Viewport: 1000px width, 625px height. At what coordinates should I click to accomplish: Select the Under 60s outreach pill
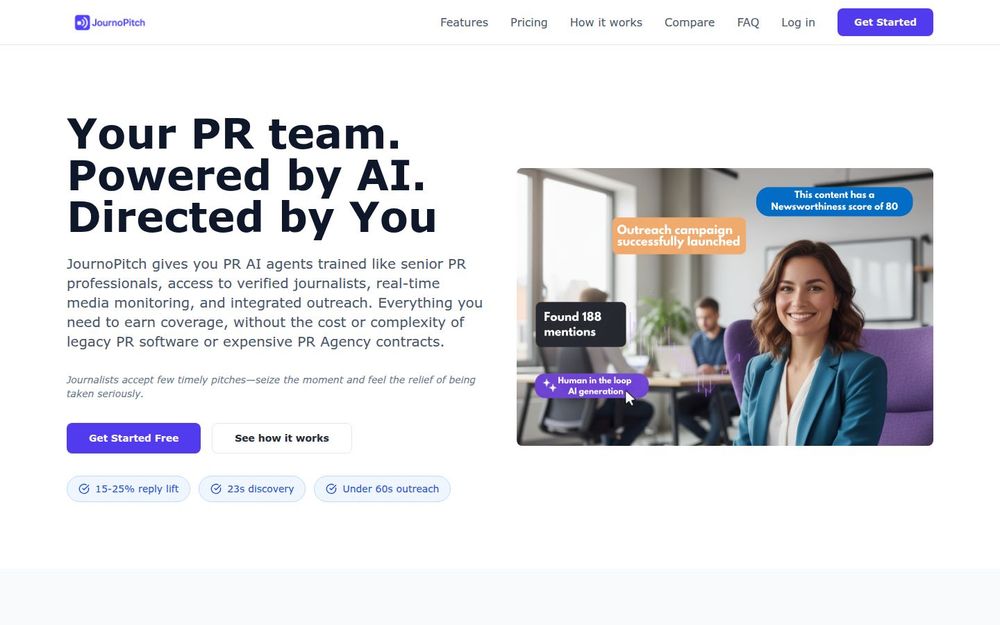[x=382, y=489]
